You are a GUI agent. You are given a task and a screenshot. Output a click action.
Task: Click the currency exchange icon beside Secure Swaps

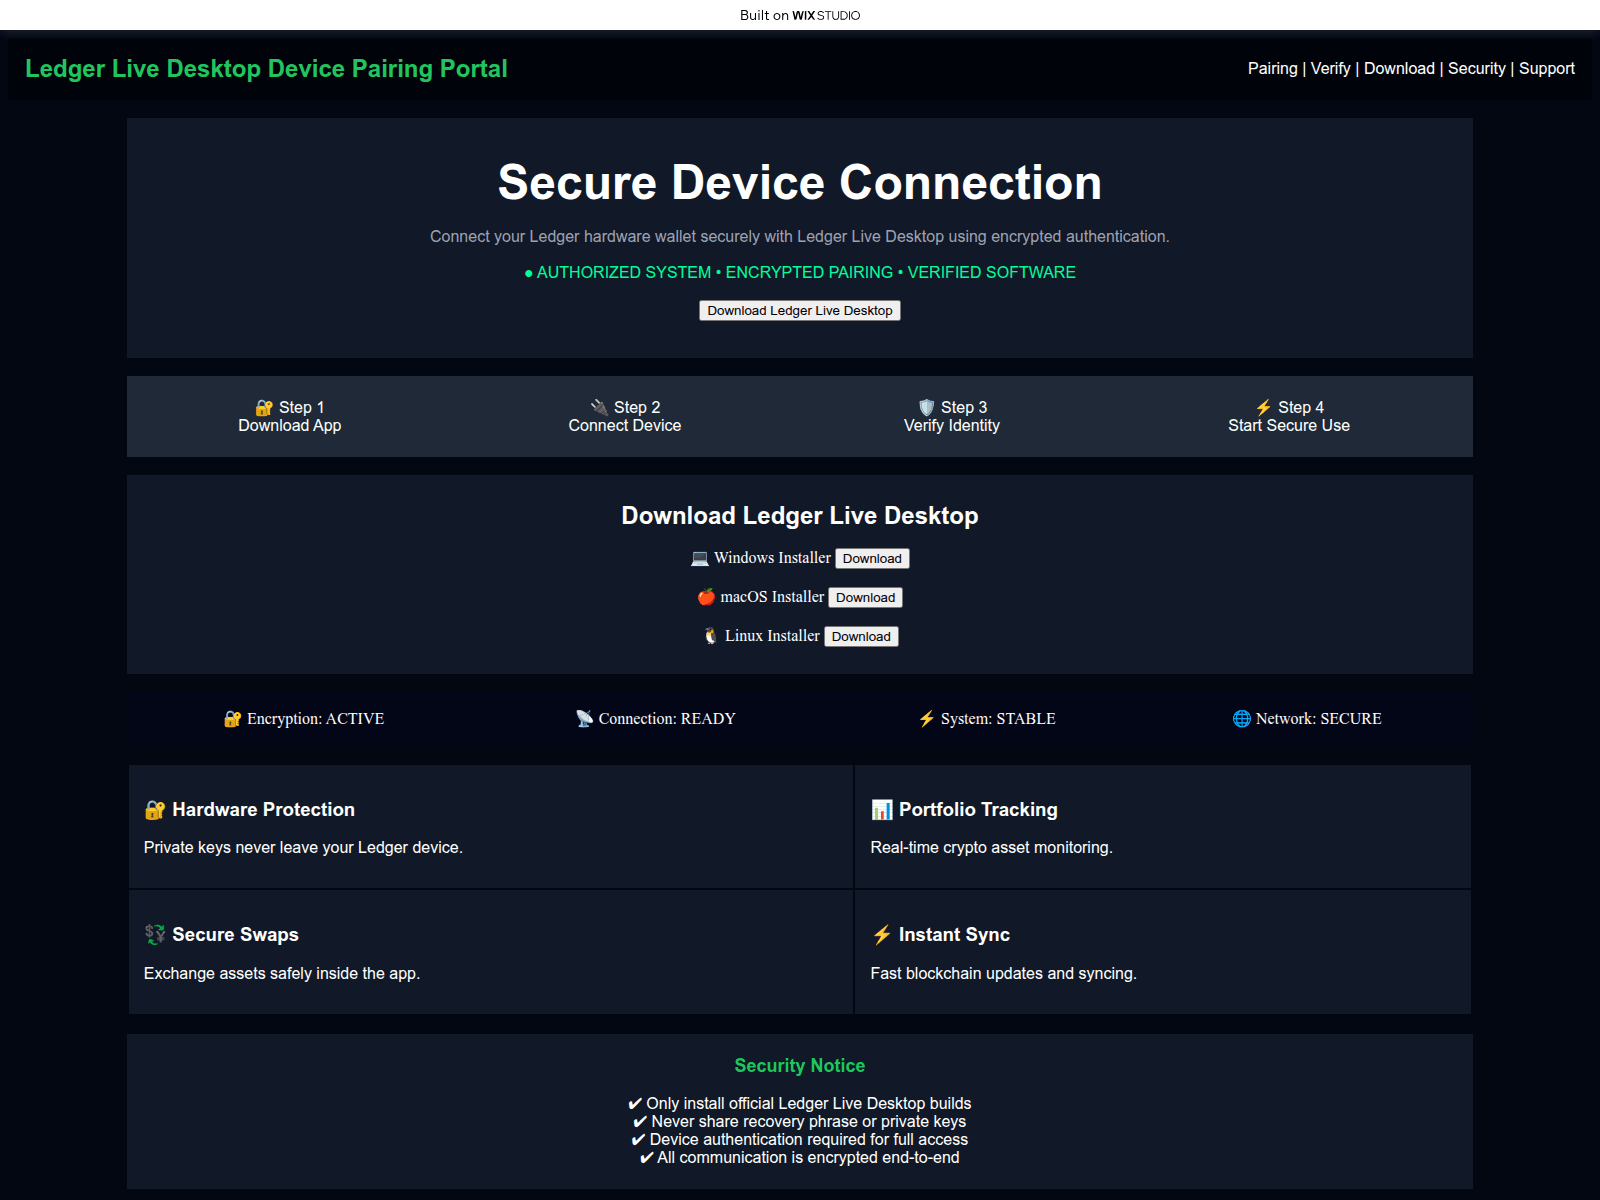[x=155, y=935]
